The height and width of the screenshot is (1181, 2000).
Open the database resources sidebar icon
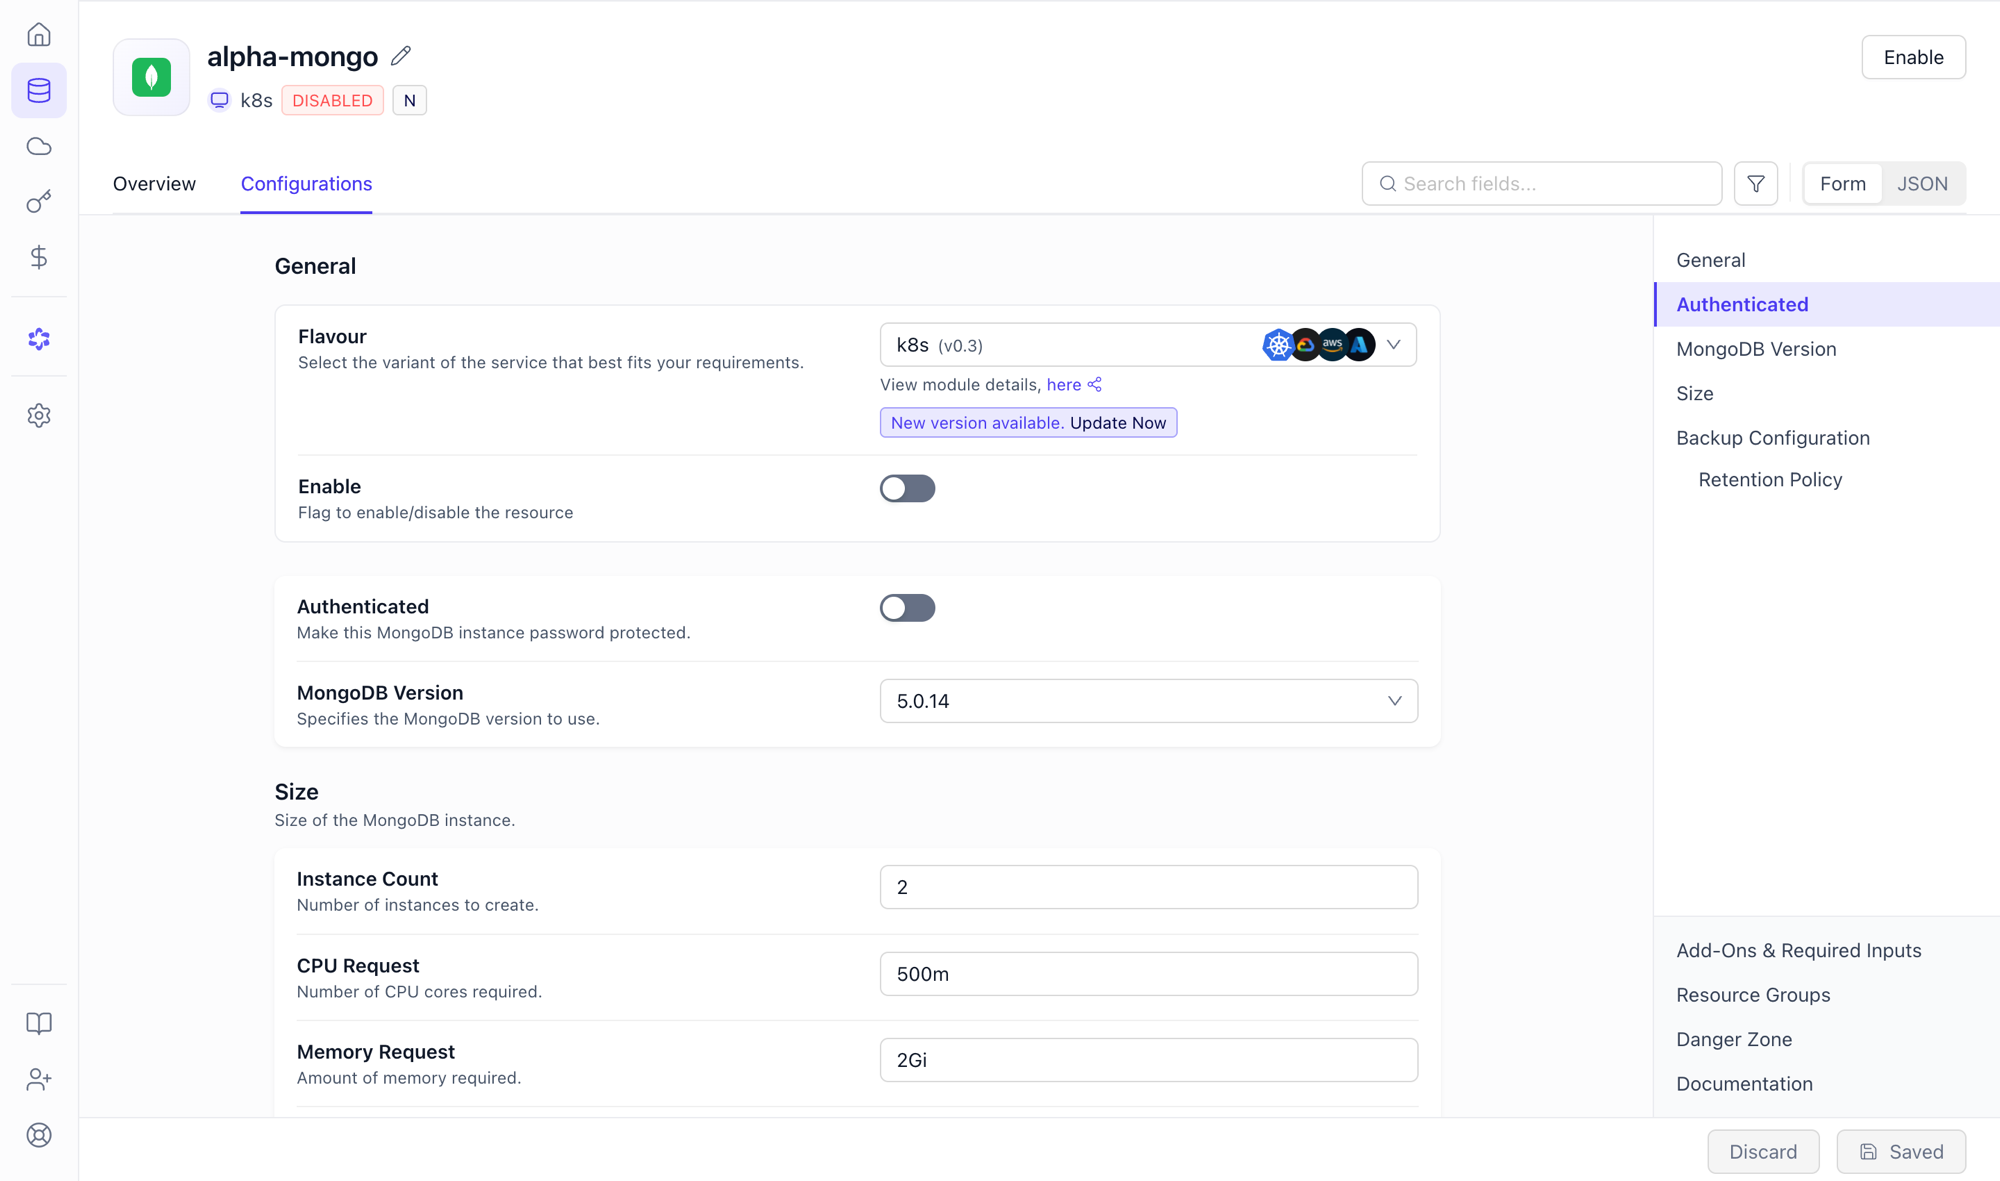point(39,90)
